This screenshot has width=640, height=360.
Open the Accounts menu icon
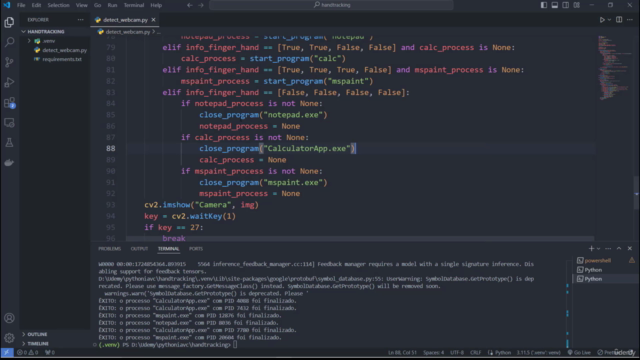pos(9,318)
